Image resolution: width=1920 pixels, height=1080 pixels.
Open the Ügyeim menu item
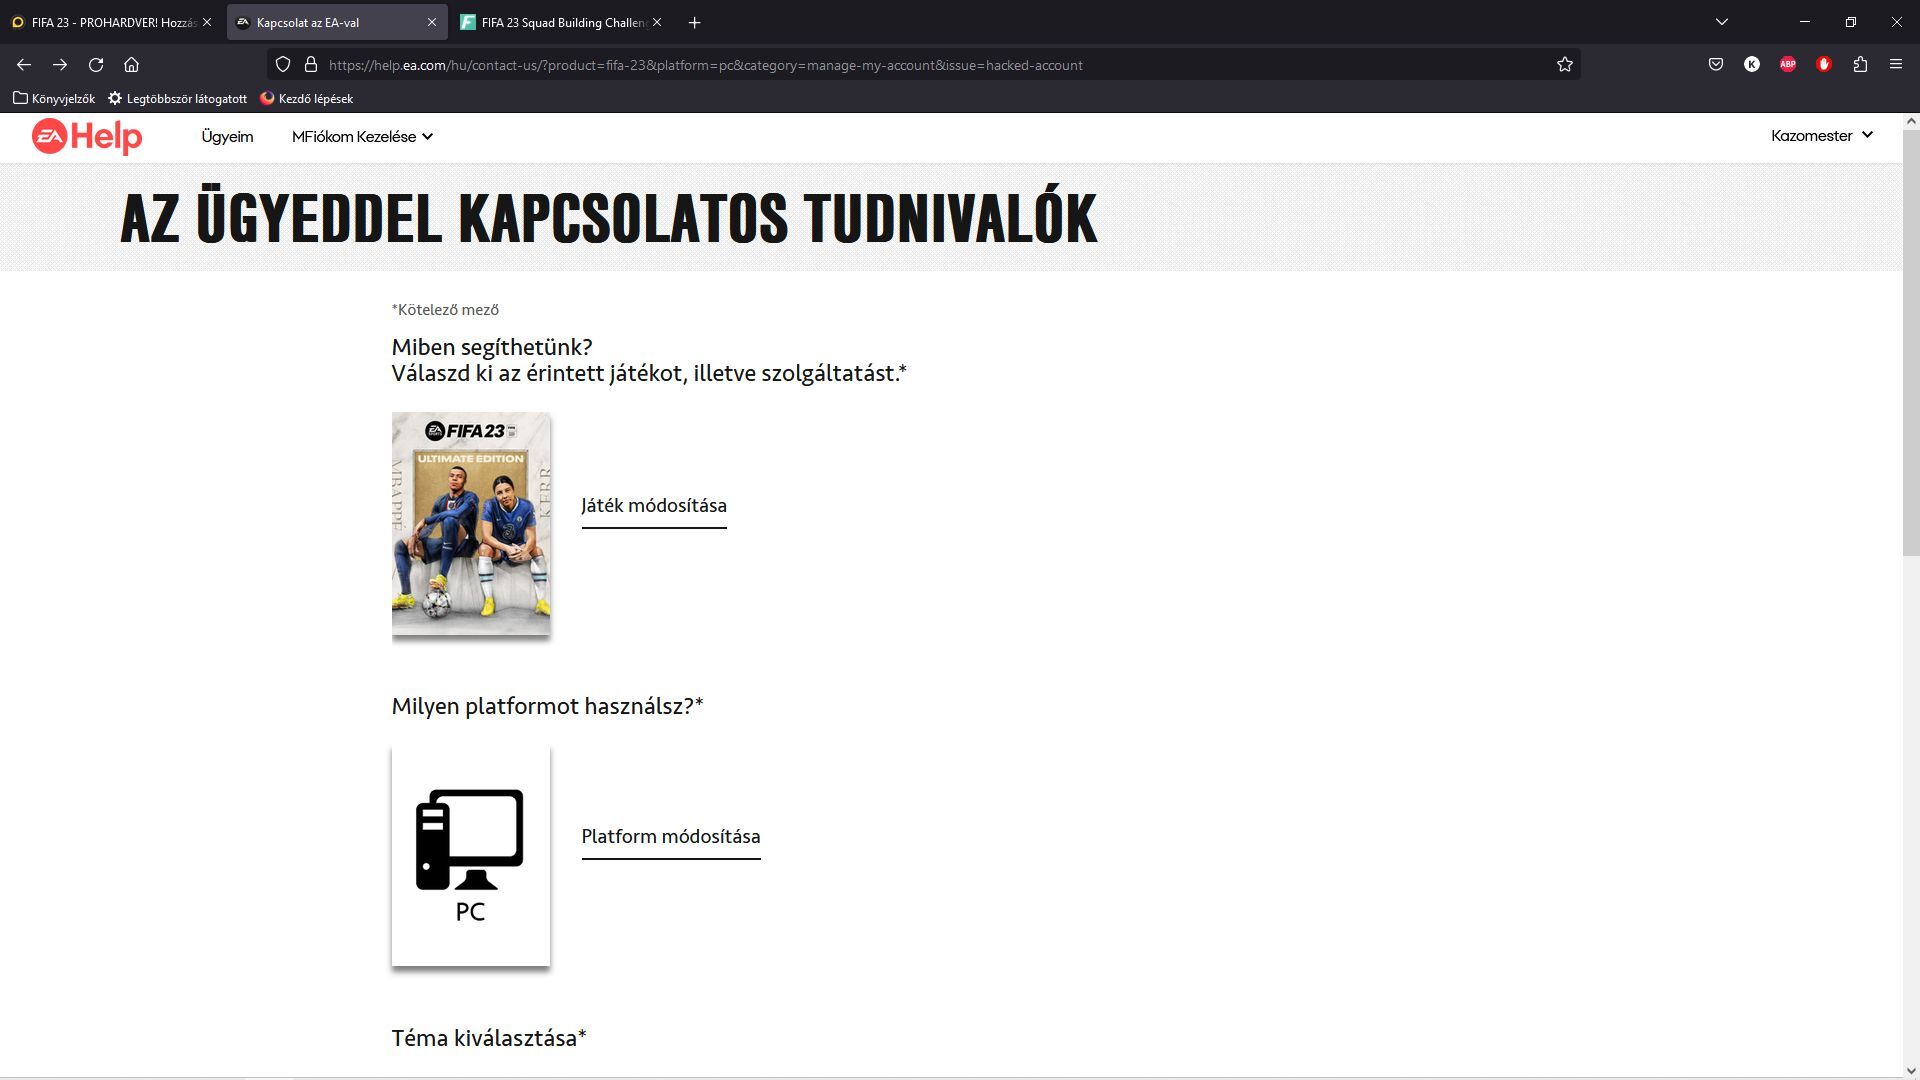[x=227, y=137]
